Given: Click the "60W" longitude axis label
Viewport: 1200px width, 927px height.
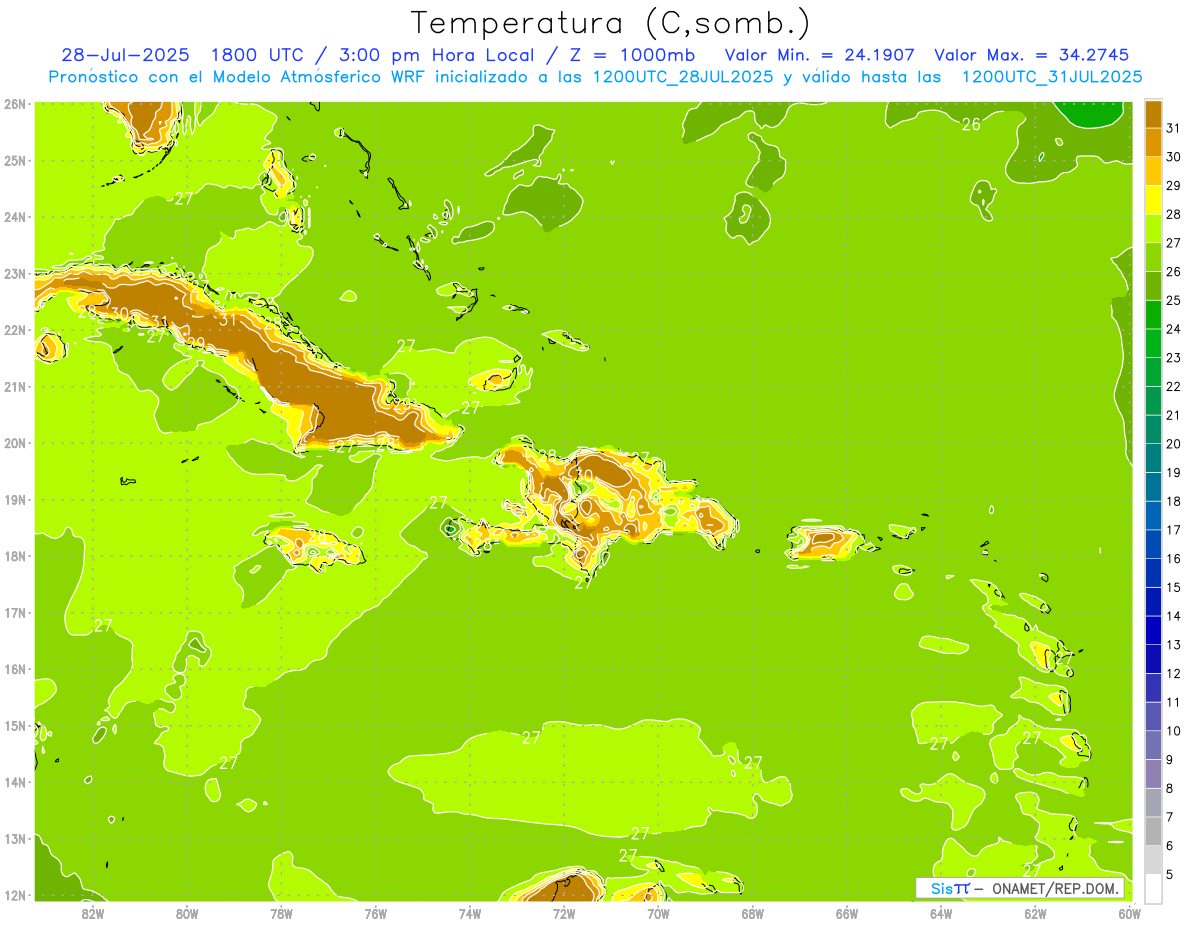Looking at the screenshot, I should [1129, 913].
